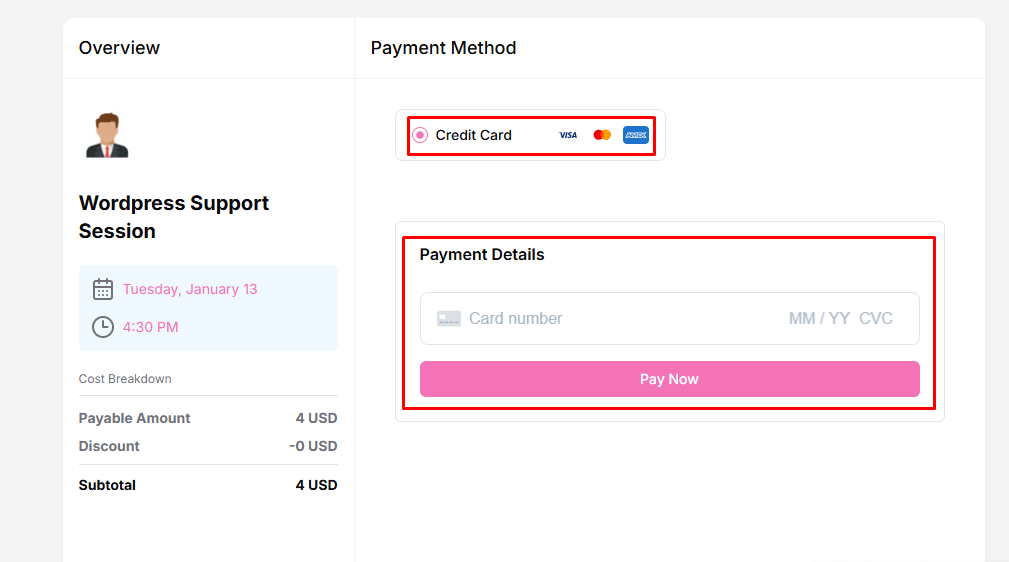Click the Mastercard logo
Screen dimensions: 1009x562
pyautogui.click(x=602, y=135)
